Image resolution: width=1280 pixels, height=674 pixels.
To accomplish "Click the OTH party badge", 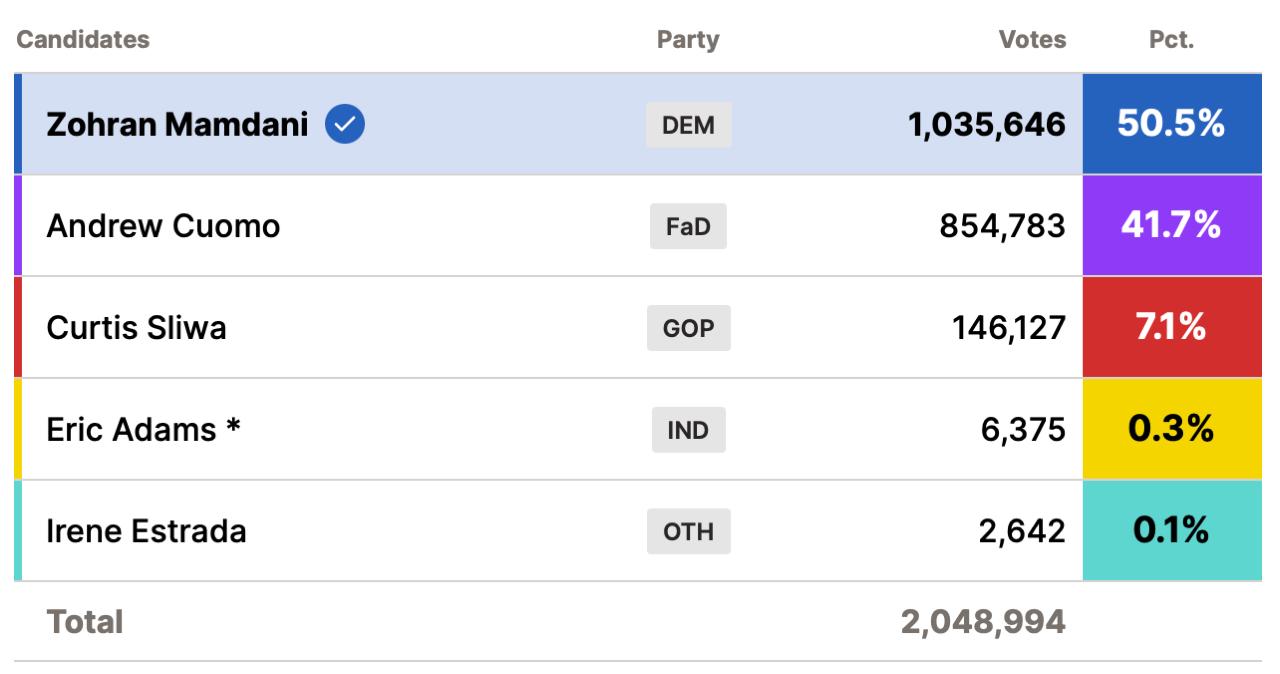I will click(x=688, y=531).
